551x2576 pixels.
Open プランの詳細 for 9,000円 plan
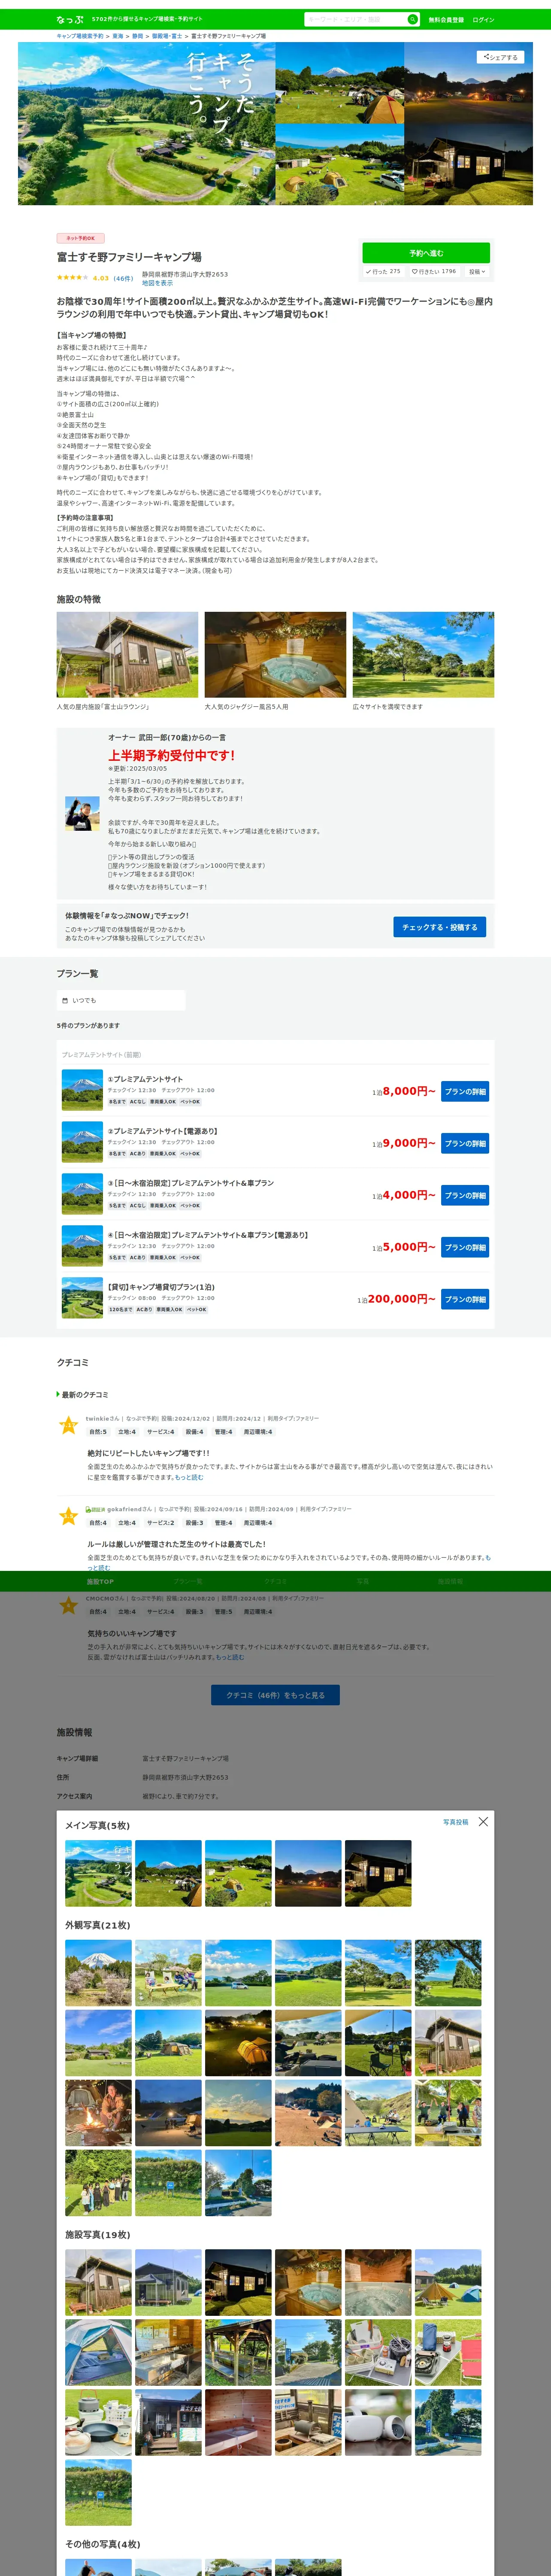pyautogui.click(x=465, y=1143)
